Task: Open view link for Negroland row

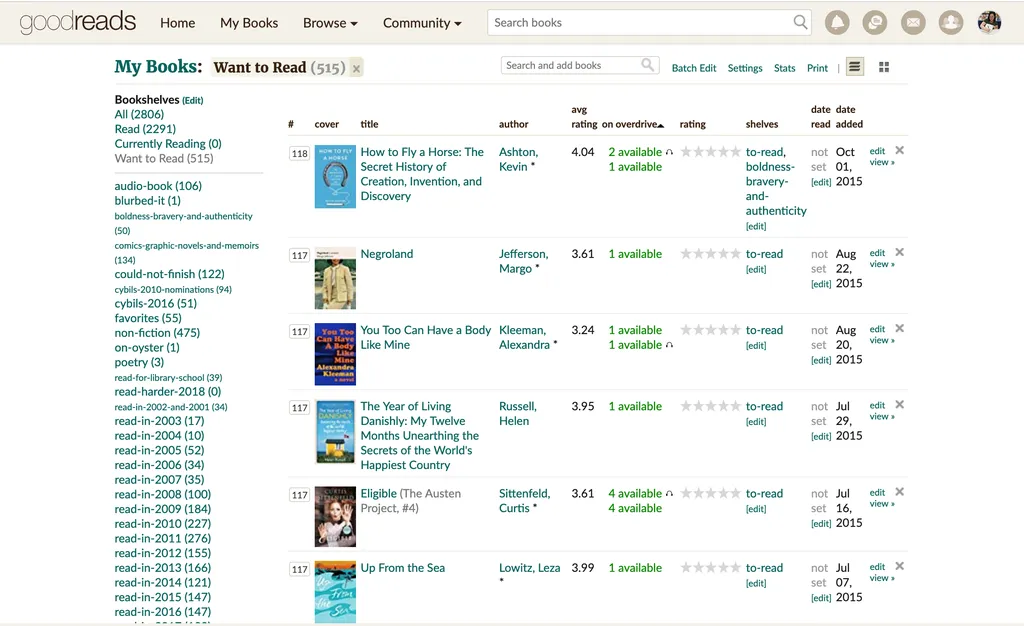Action: 882,264
